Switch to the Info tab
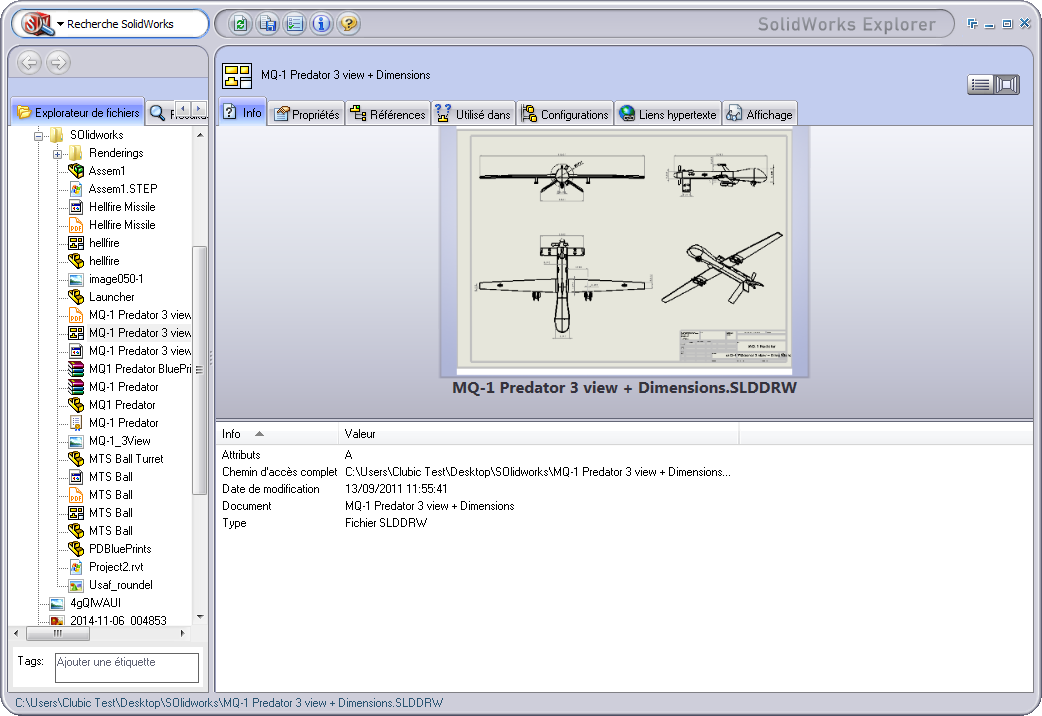The width and height of the screenshot is (1042, 716). click(243, 112)
